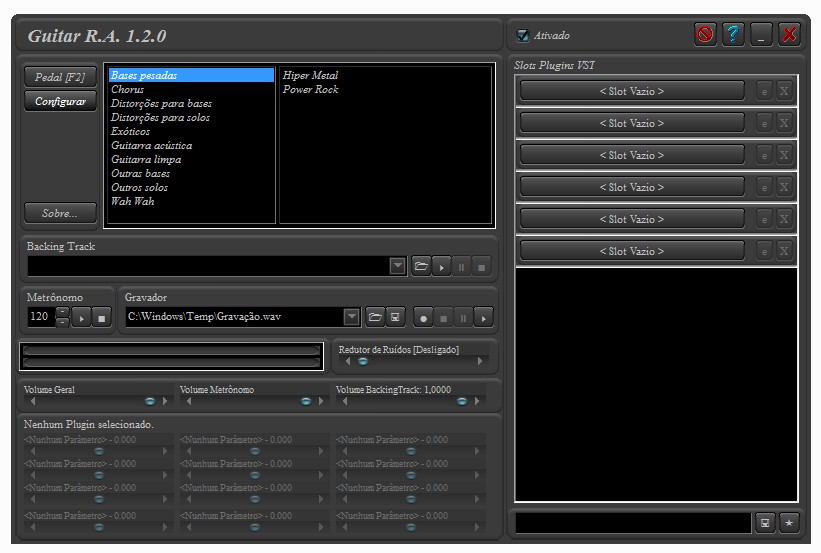821x553 pixels.
Task: Select the Exóticos category
Action: click(191, 131)
